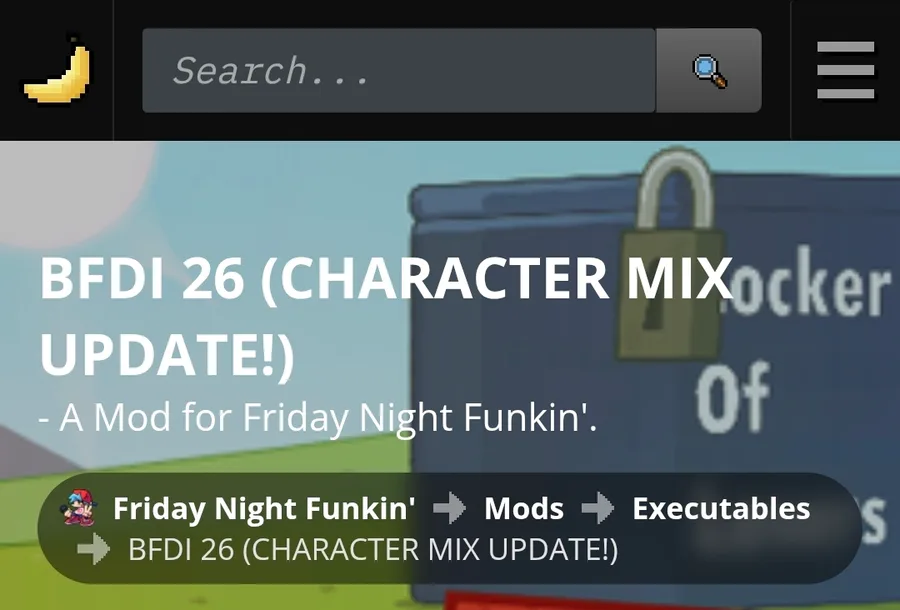Click the 'locker Of' text on banner

coord(792,339)
